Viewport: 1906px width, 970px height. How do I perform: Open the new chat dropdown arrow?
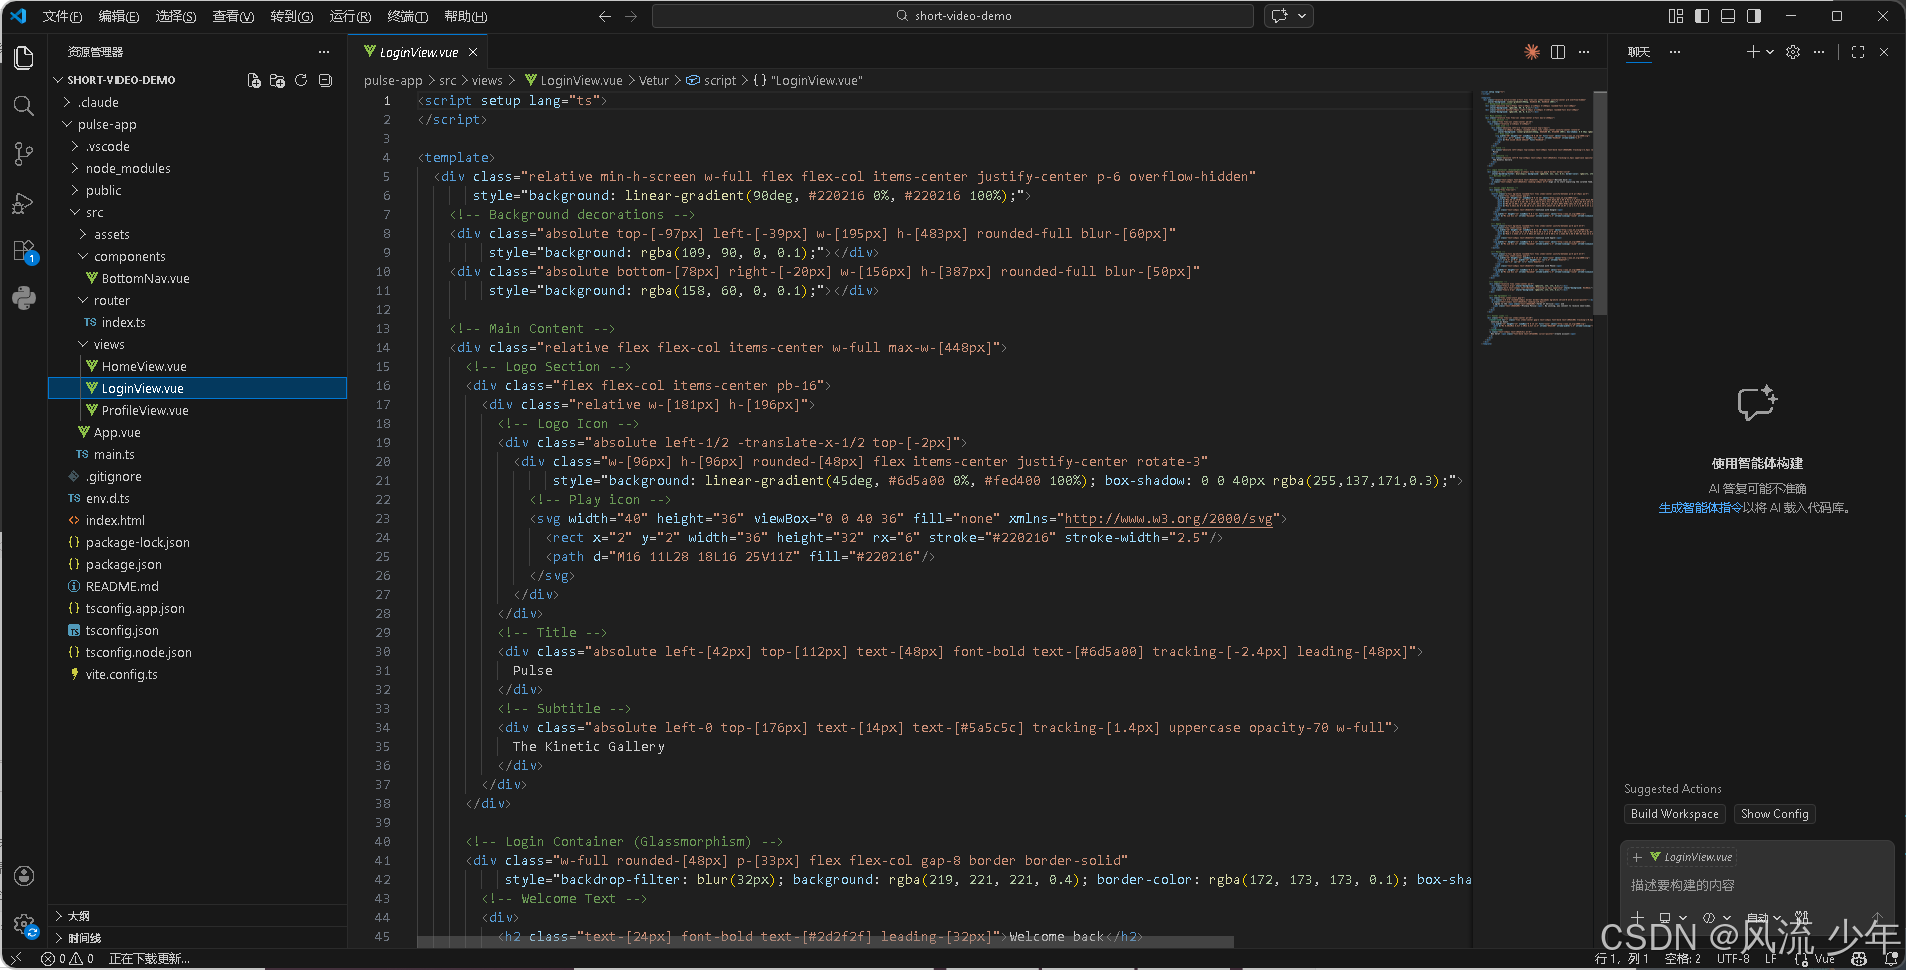[1770, 52]
